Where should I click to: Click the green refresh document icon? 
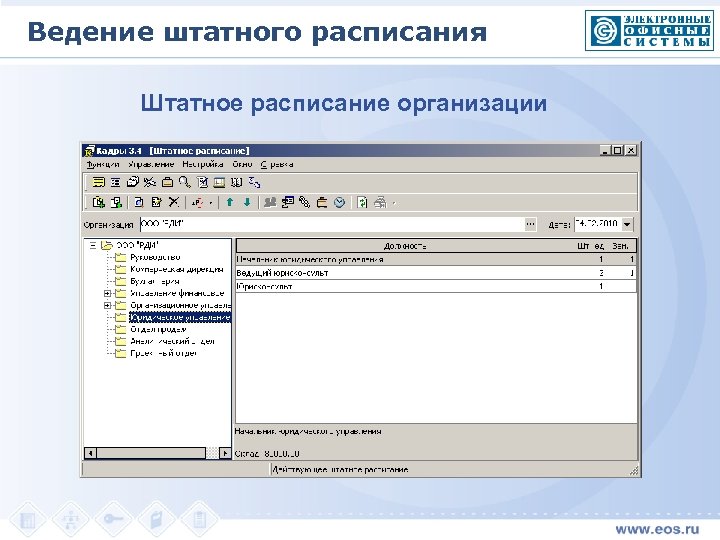[x=362, y=202]
